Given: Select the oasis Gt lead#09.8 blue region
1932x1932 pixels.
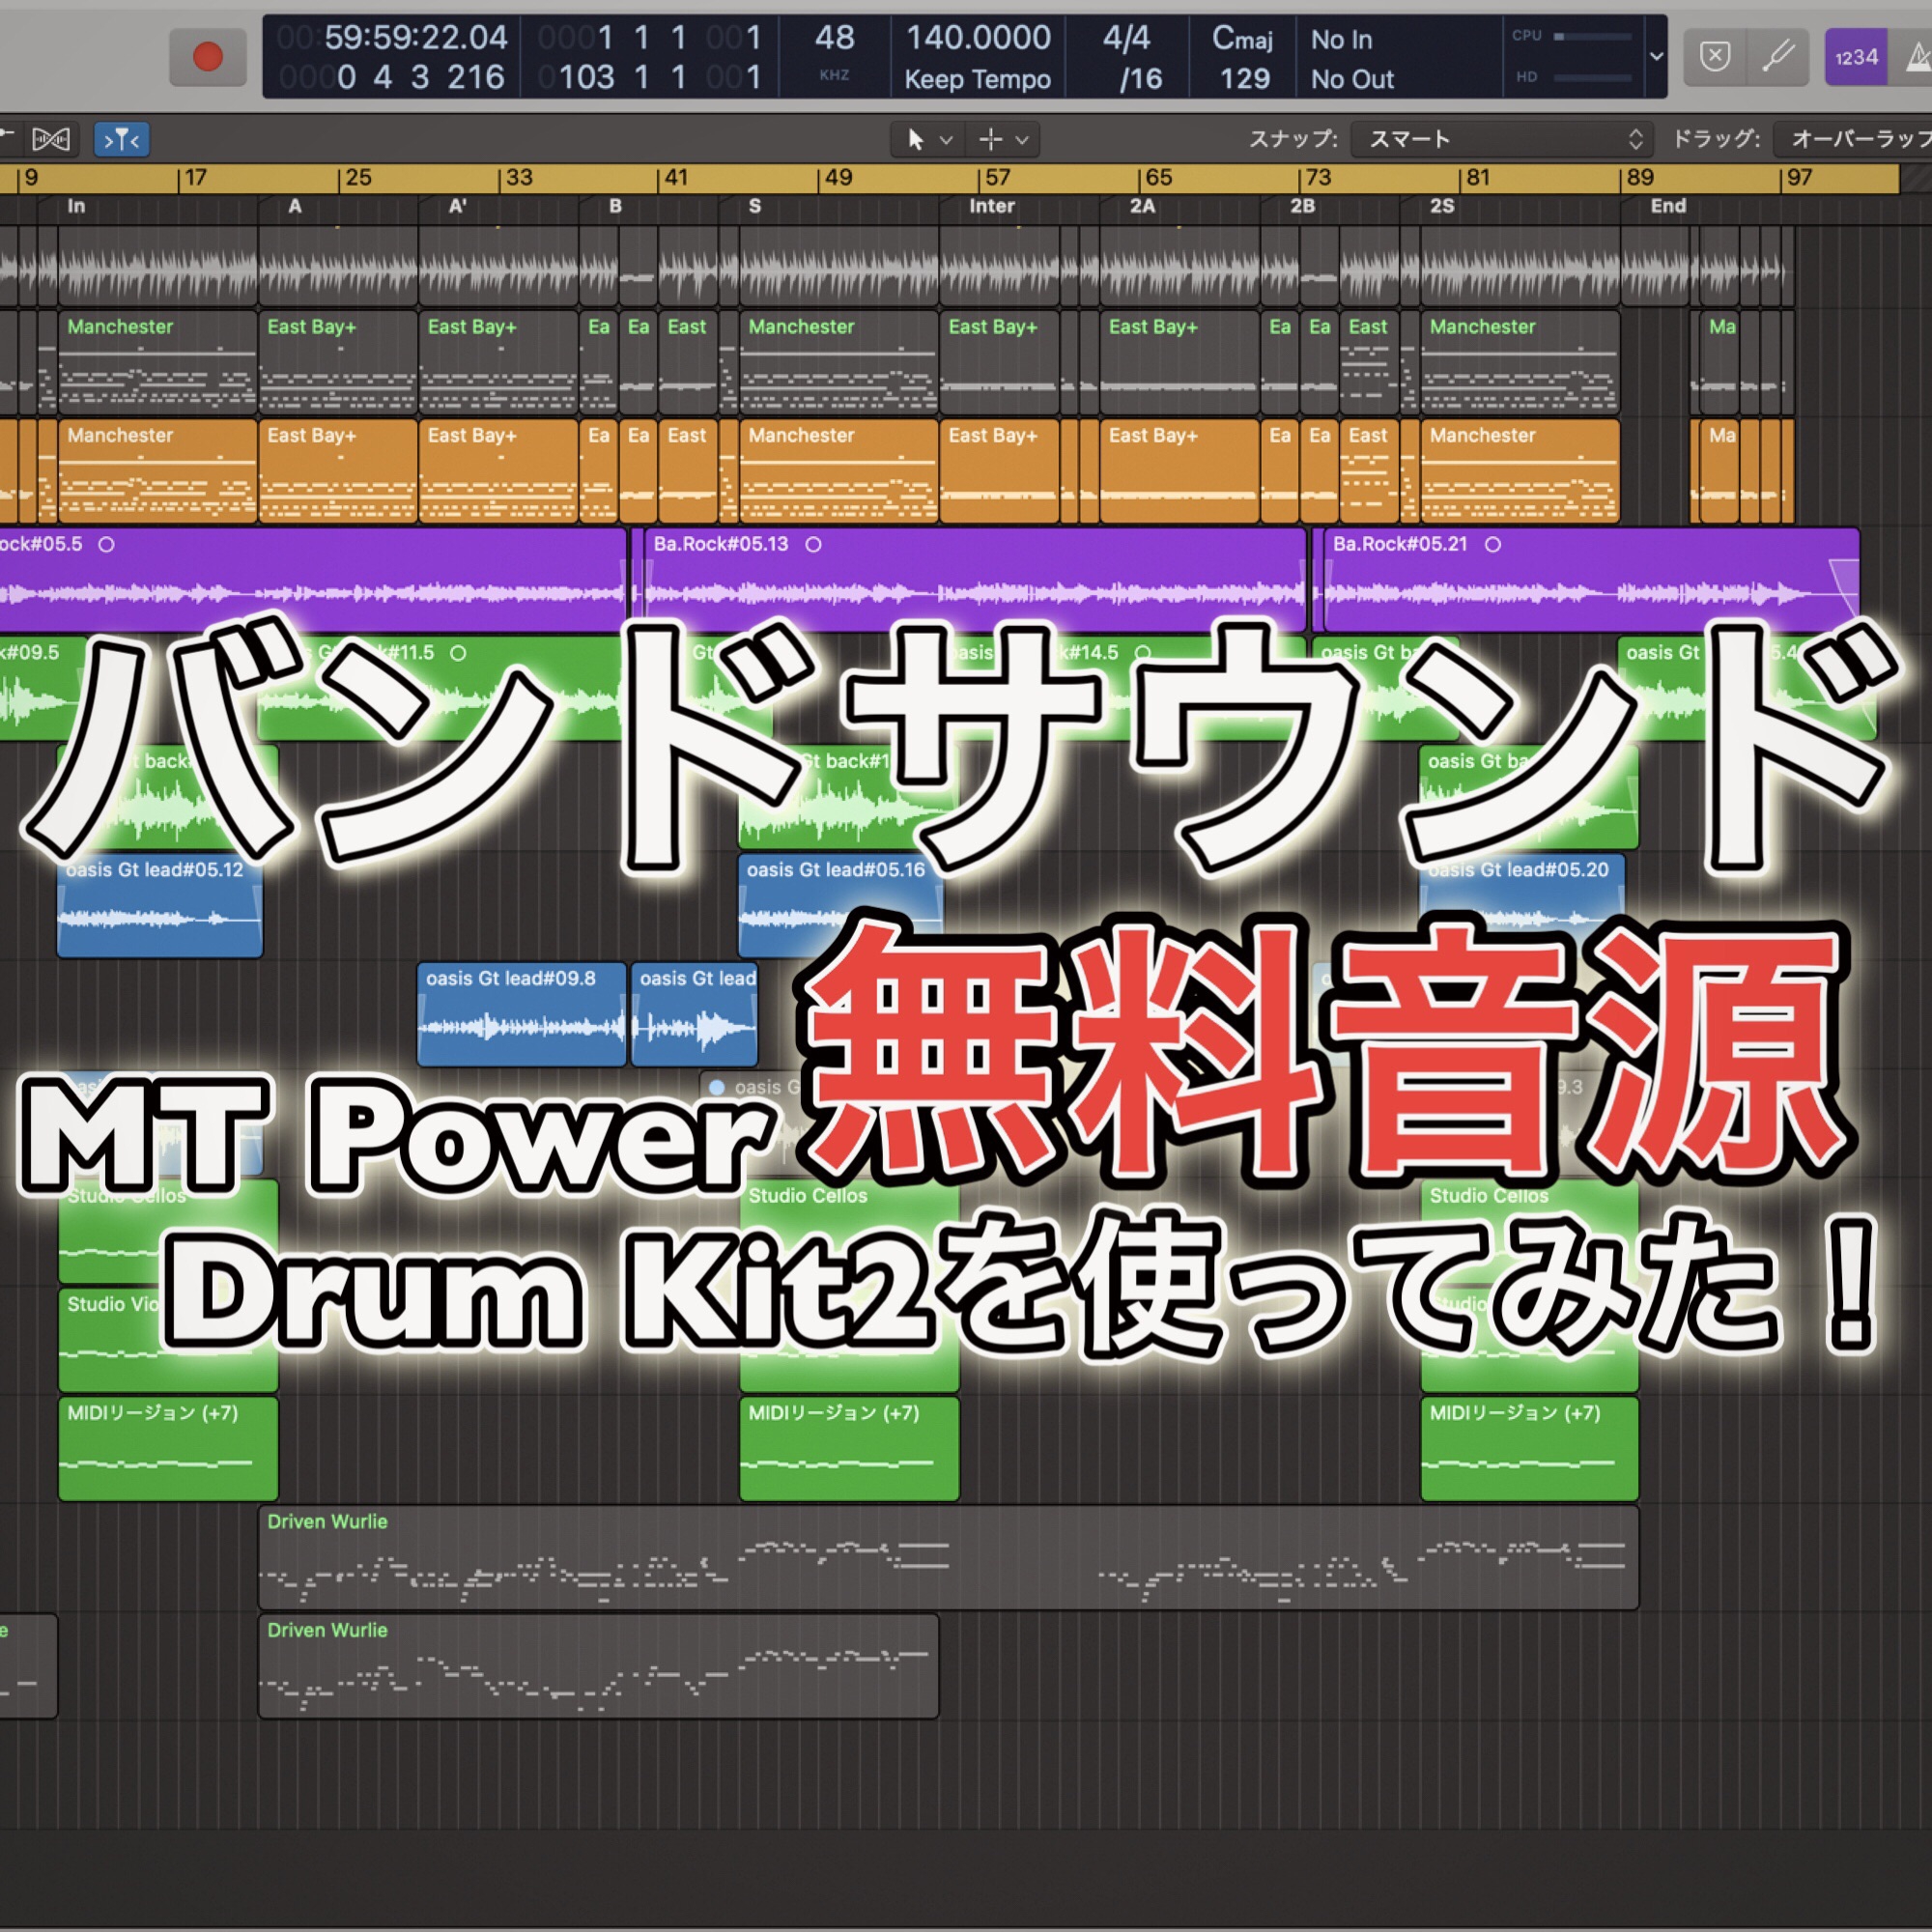Looking at the screenshot, I should [521, 1013].
